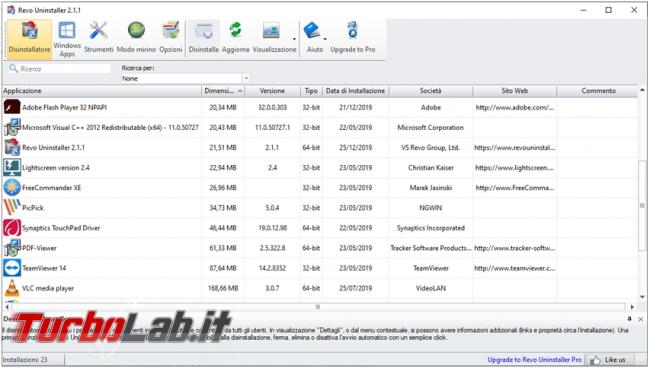This screenshot has width=650, height=368.
Task: Sort by the Versione column header
Action: pyautogui.click(x=272, y=91)
